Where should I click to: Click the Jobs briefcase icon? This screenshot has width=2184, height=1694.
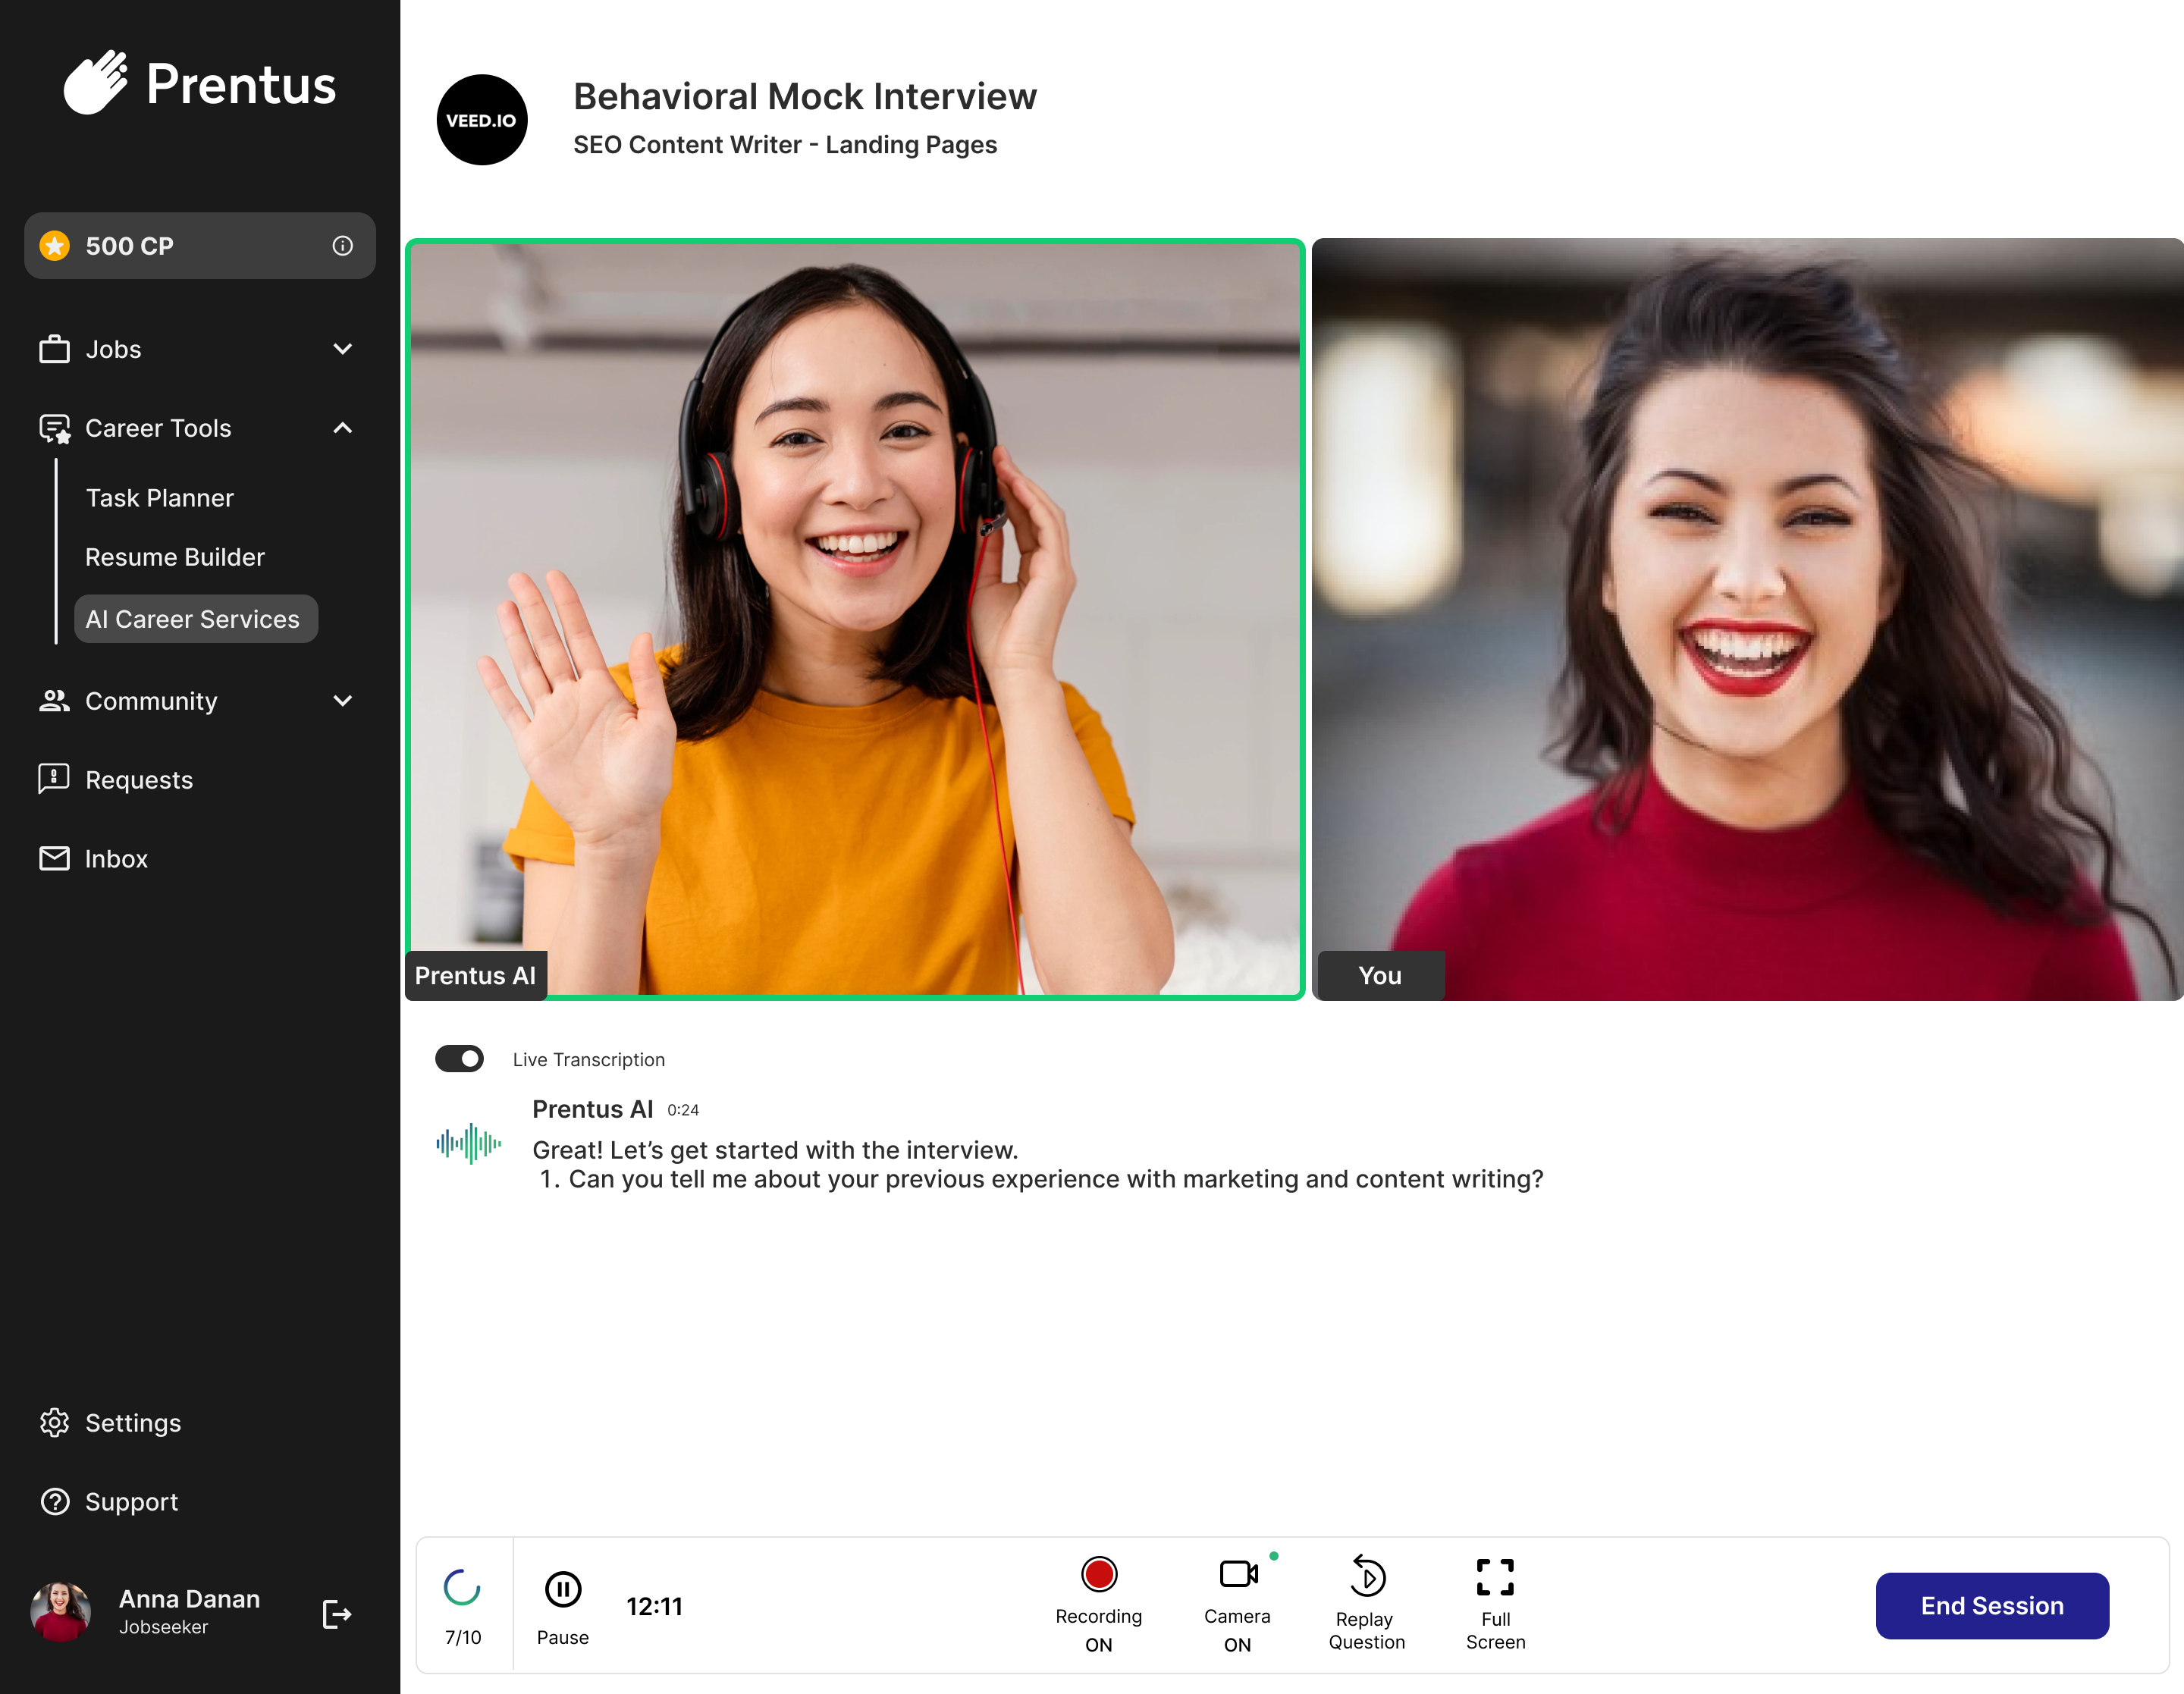pyautogui.click(x=54, y=349)
